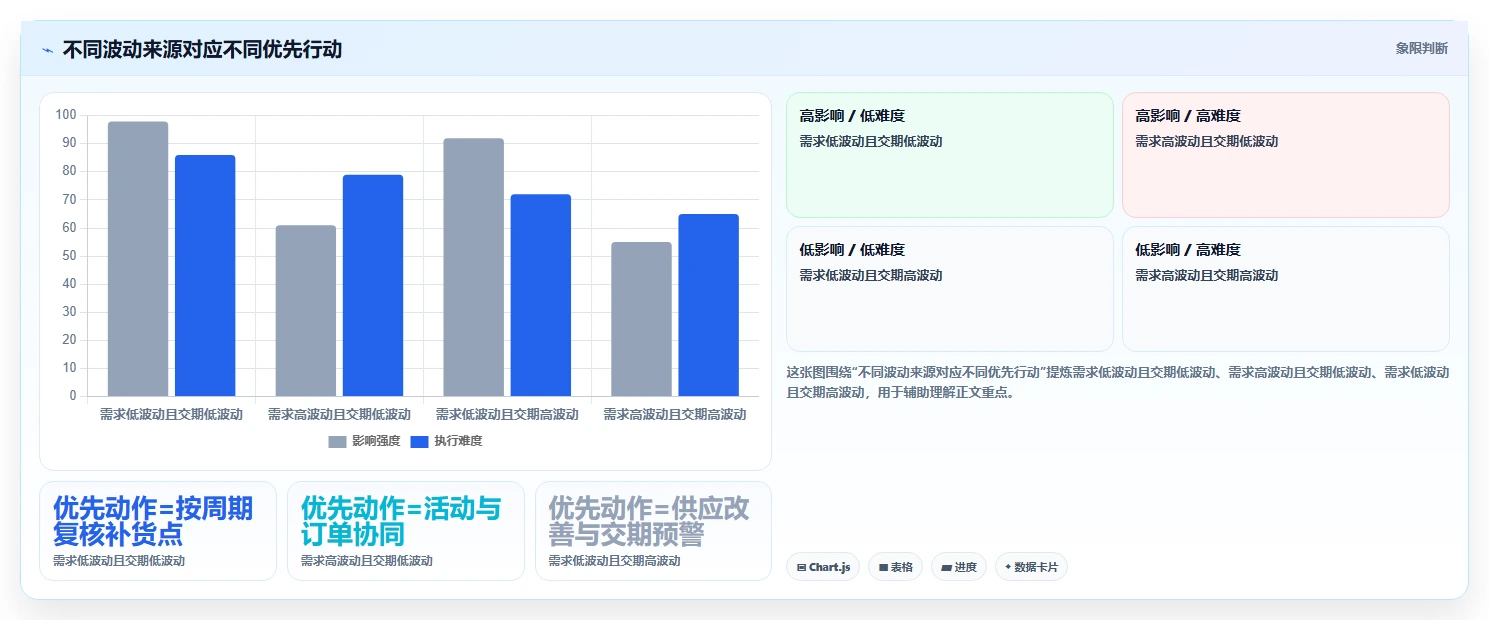
Task: Click x-axis label 需求高波动且交期低波动
Action: point(339,414)
